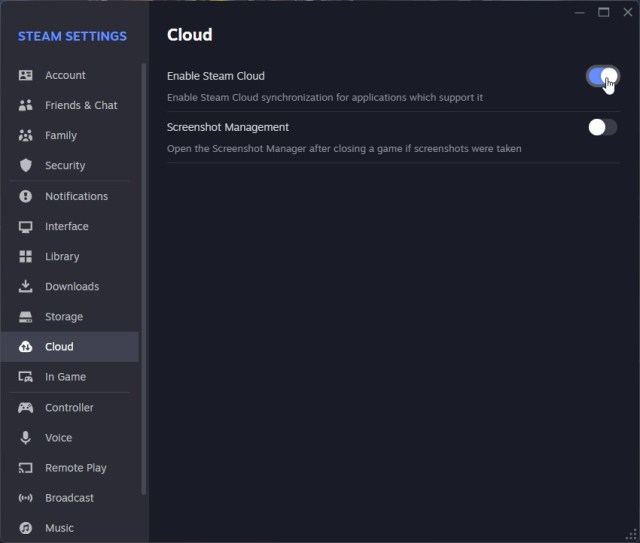Turn on Screenshot Management toggle
The image size is (640, 543).
point(602,127)
